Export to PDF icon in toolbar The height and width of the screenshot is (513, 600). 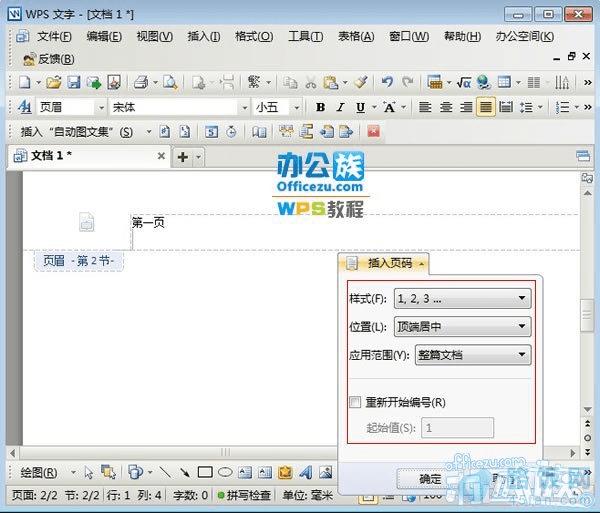point(114,82)
